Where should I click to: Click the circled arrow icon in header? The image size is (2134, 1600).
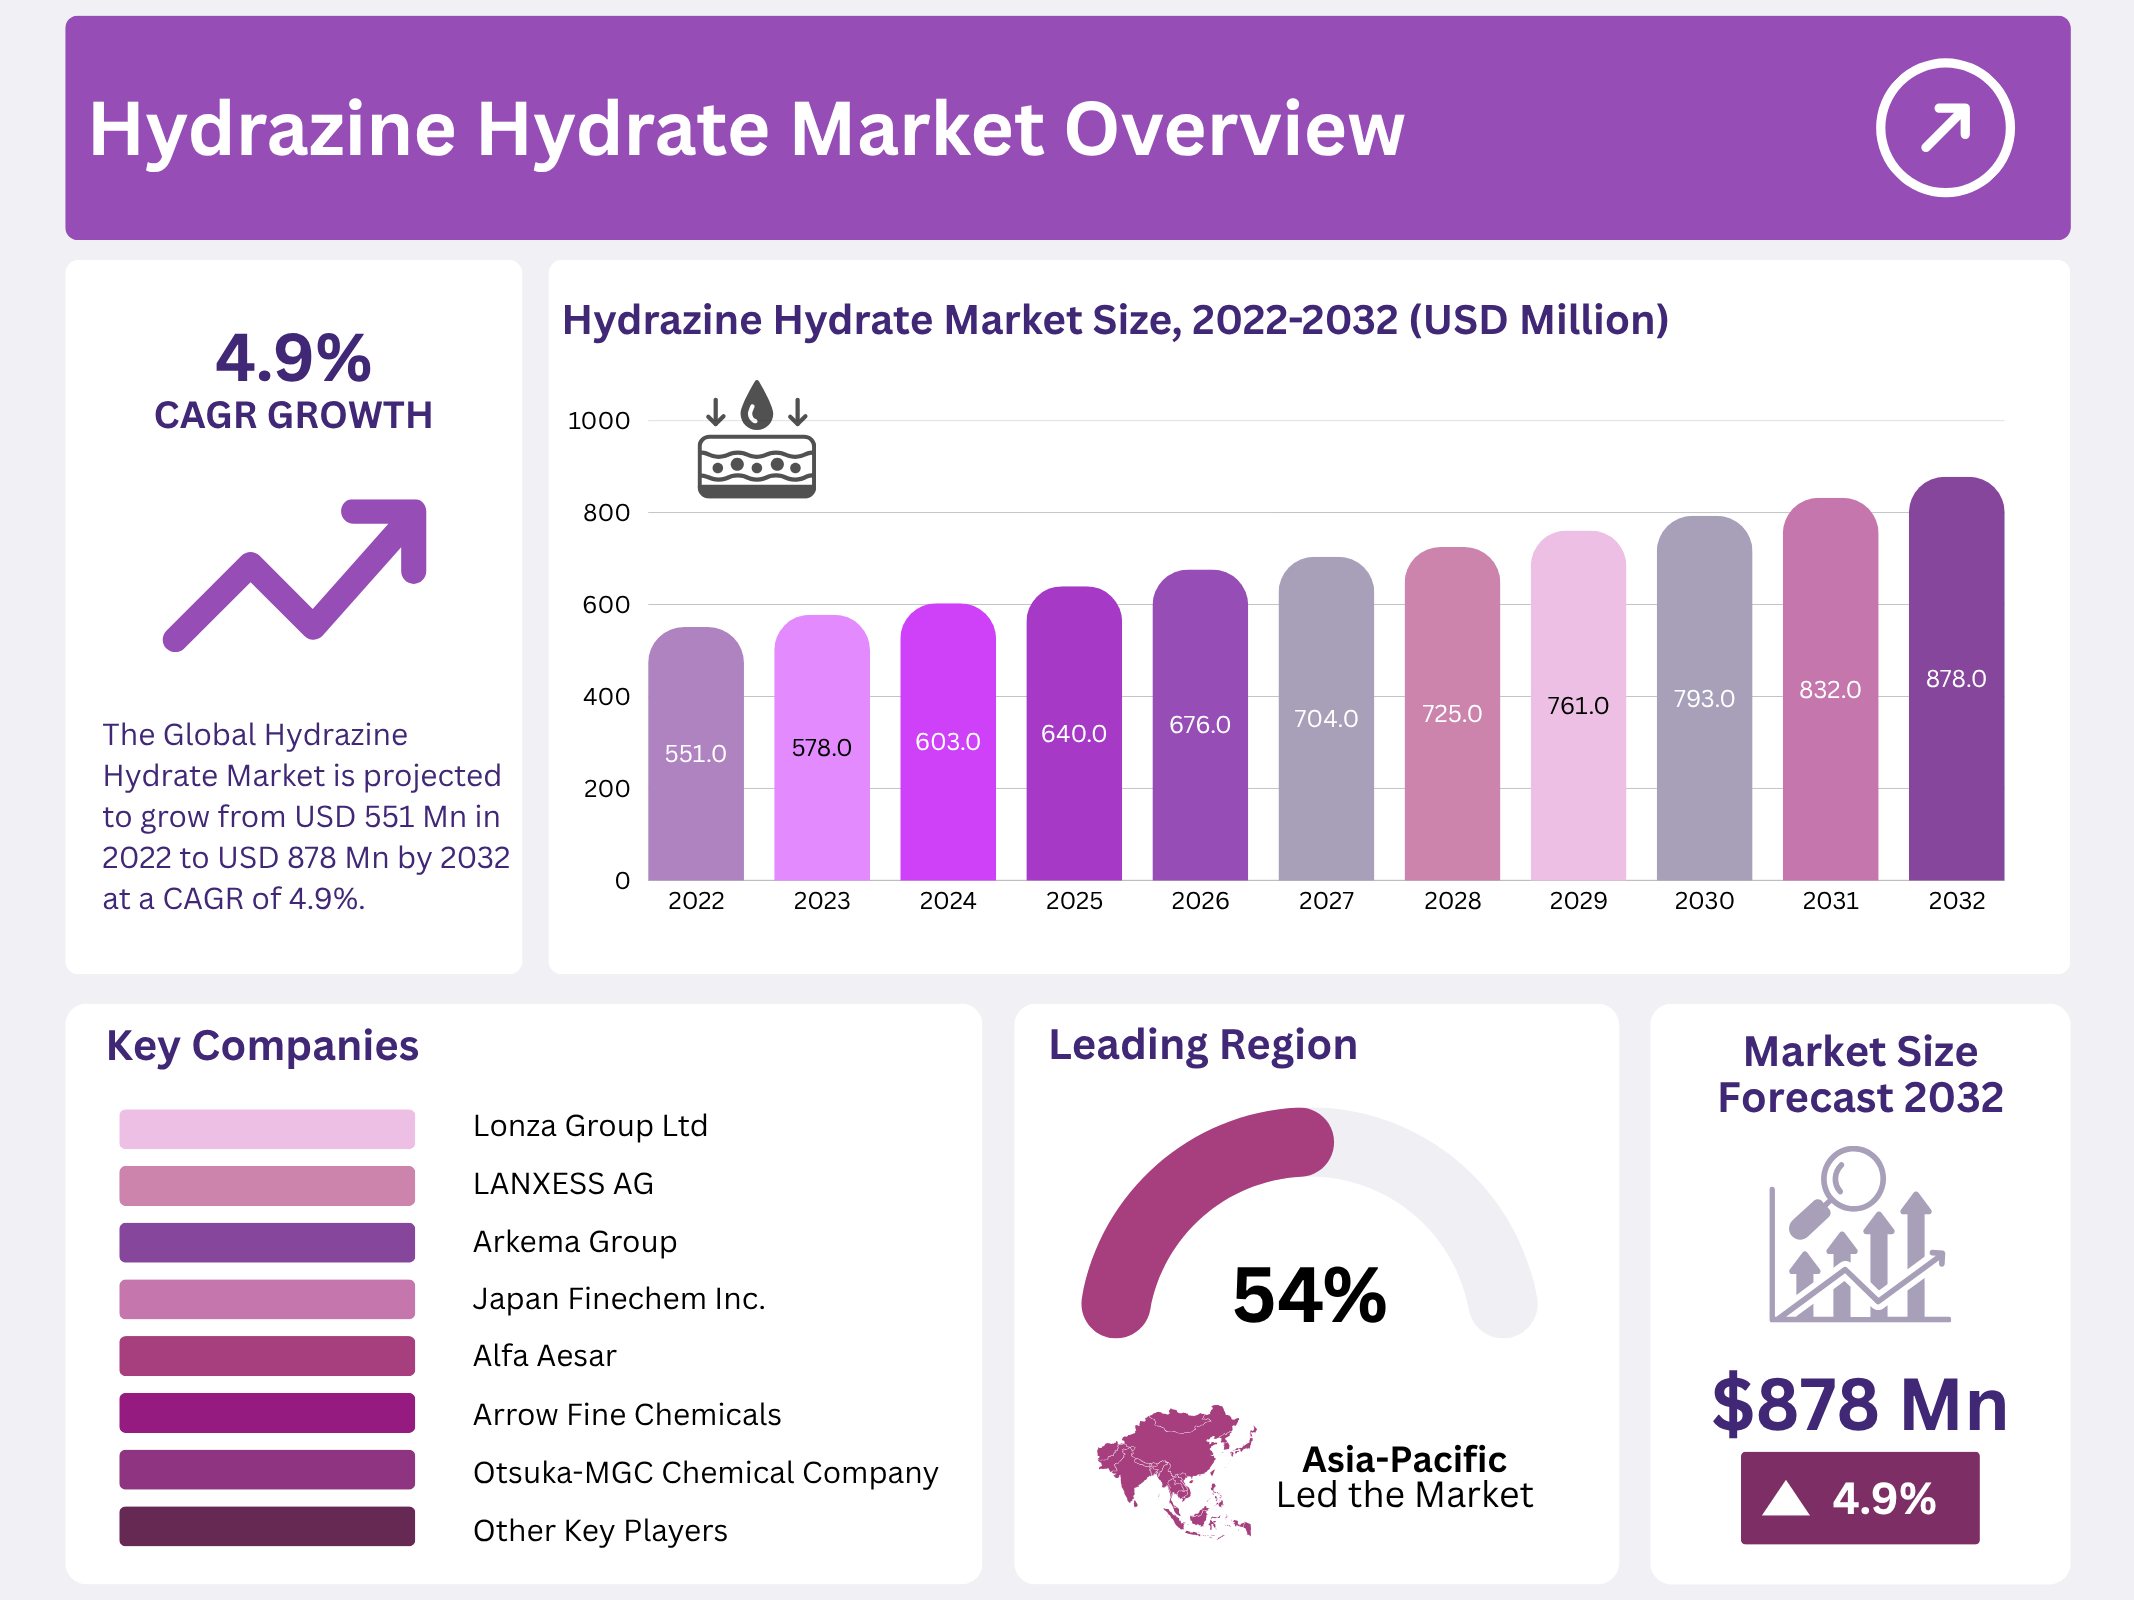pos(1944,128)
